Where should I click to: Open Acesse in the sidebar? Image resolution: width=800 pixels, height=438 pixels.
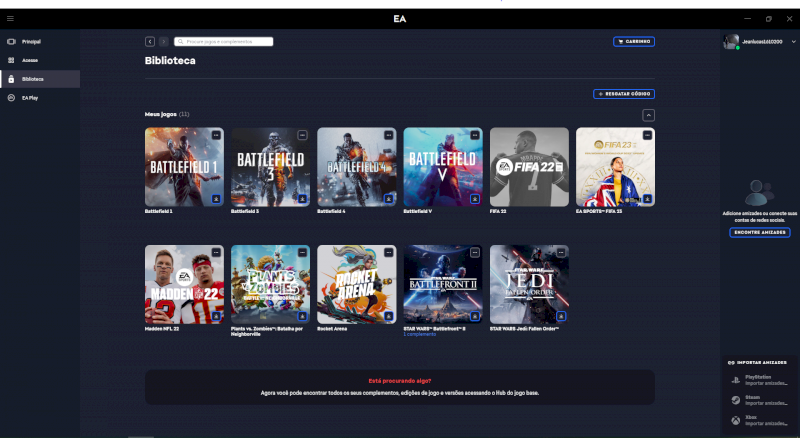30,60
